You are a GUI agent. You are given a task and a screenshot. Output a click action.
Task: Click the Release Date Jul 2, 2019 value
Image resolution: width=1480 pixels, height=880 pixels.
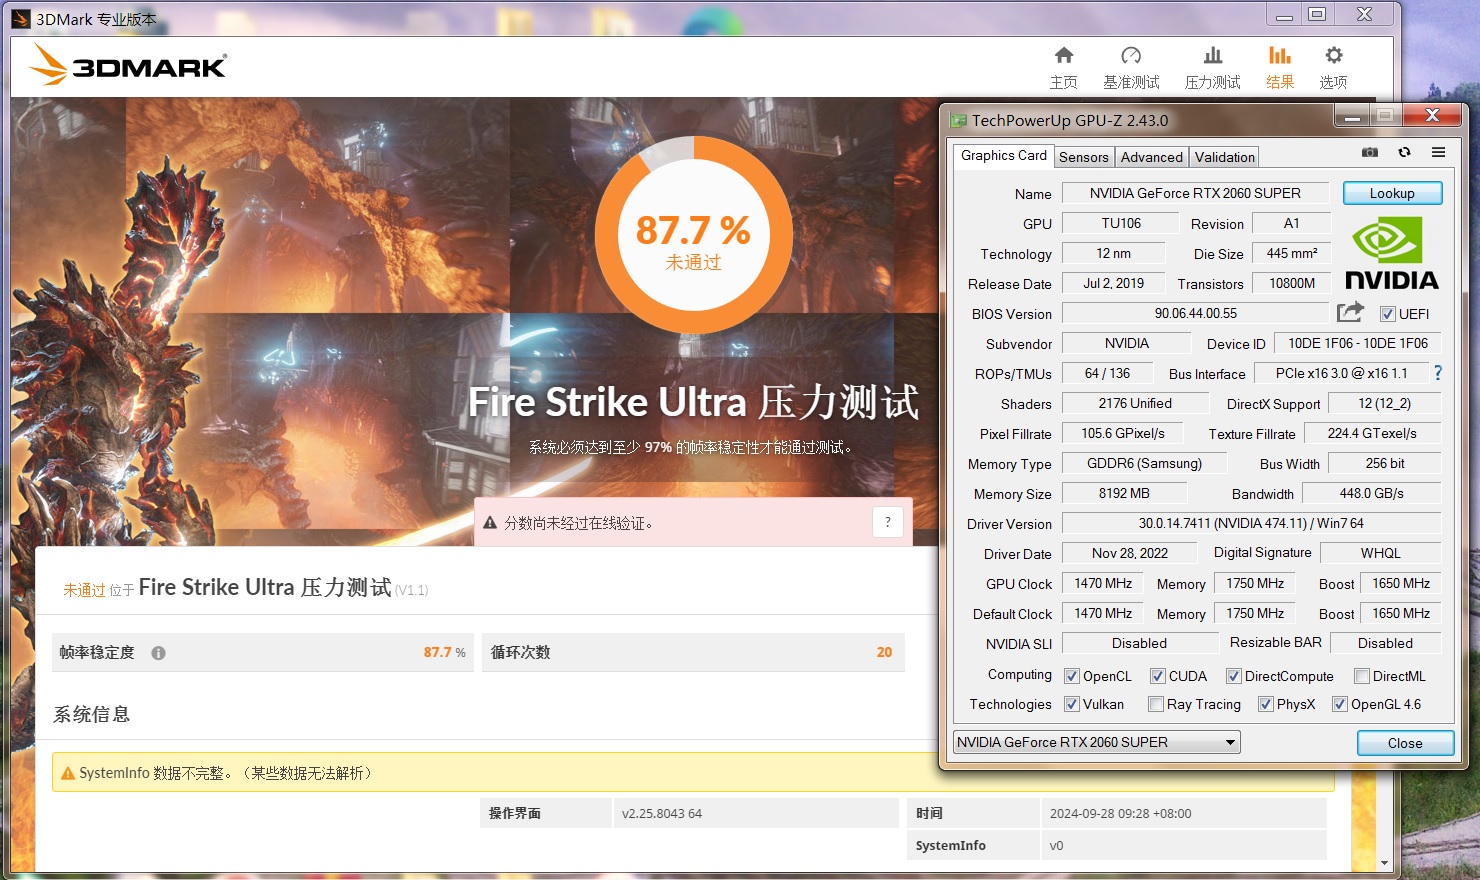(x=1114, y=283)
